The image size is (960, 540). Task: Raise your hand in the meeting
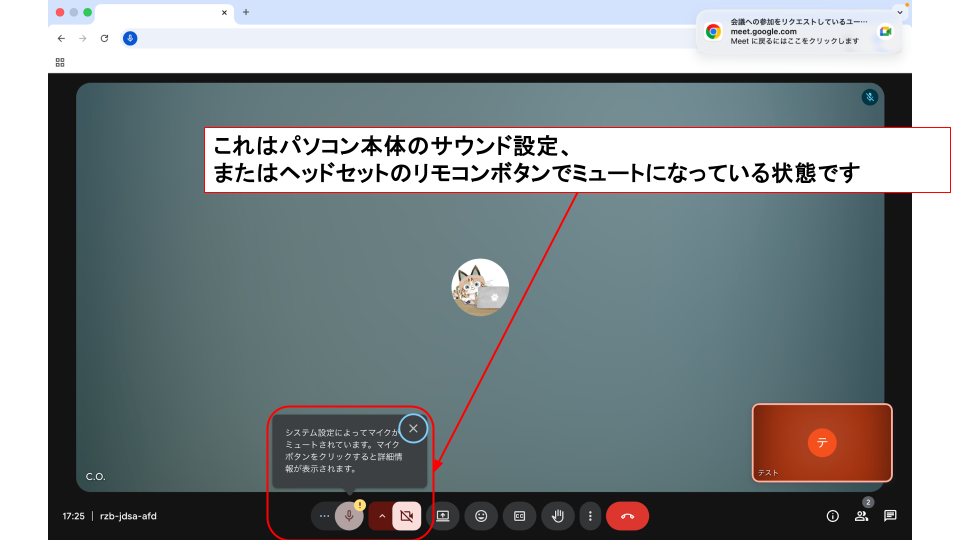(558, 516)
